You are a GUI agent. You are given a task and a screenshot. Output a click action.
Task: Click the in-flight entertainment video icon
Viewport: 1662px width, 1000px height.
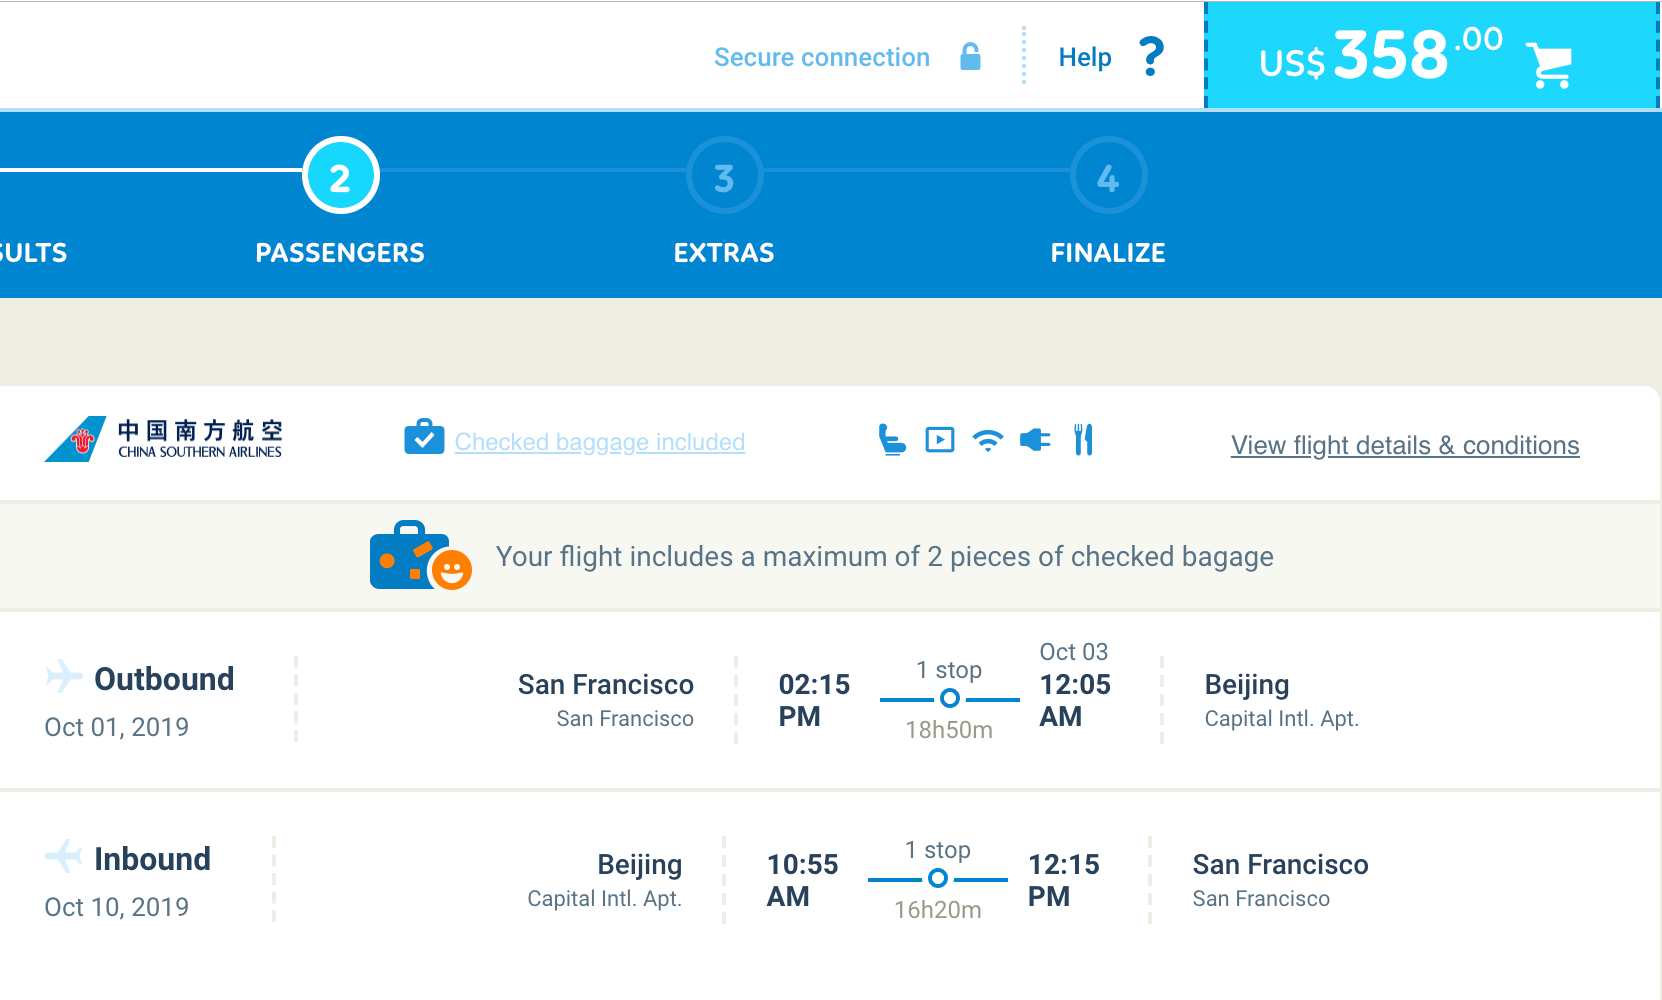[x=939, y=440]
